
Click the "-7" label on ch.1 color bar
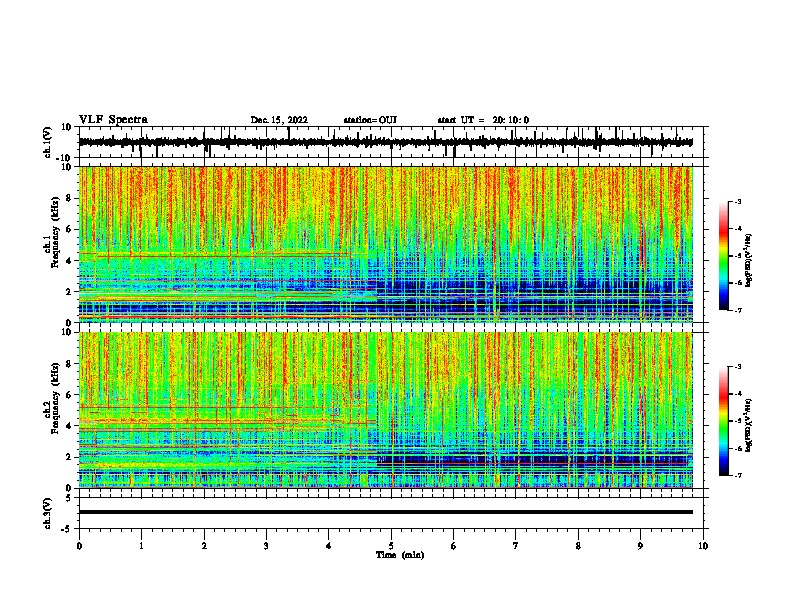pos(738,310)
